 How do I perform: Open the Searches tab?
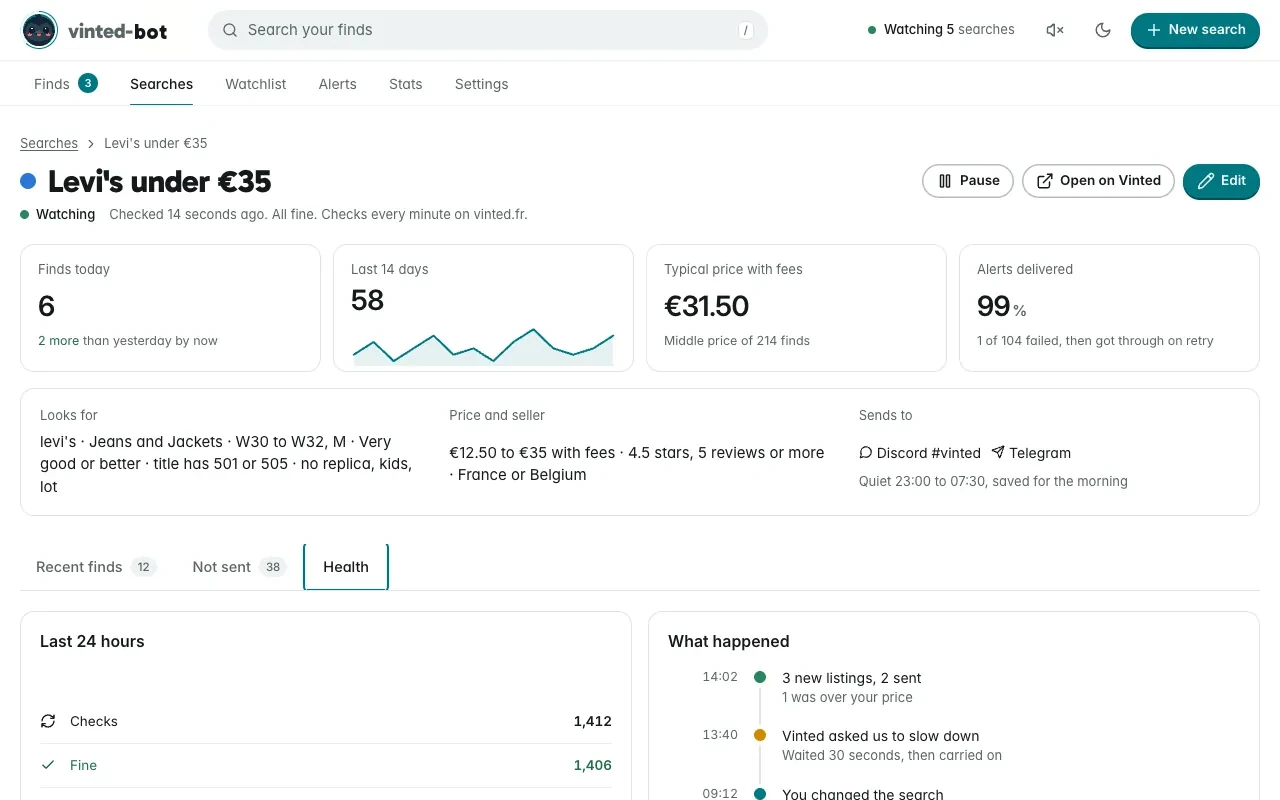[161, 84]
